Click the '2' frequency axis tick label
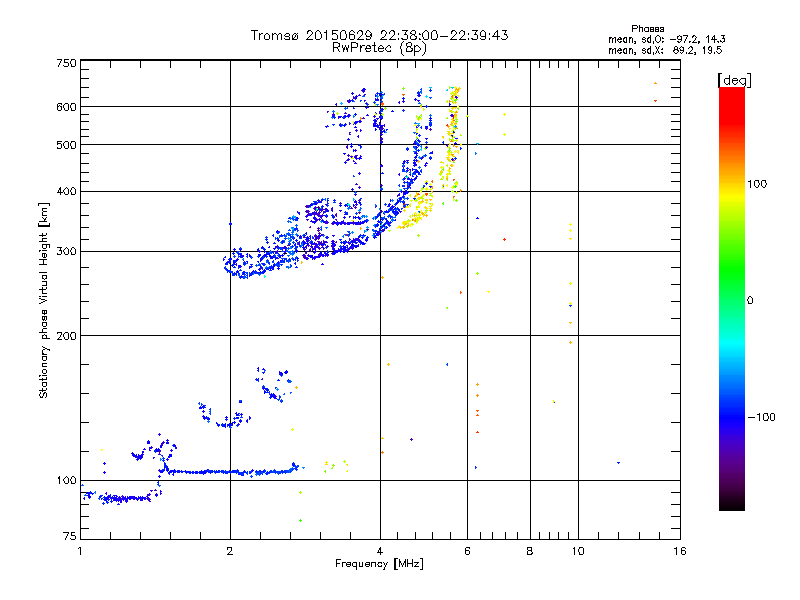The image size is (800, 600). (230, 551)
